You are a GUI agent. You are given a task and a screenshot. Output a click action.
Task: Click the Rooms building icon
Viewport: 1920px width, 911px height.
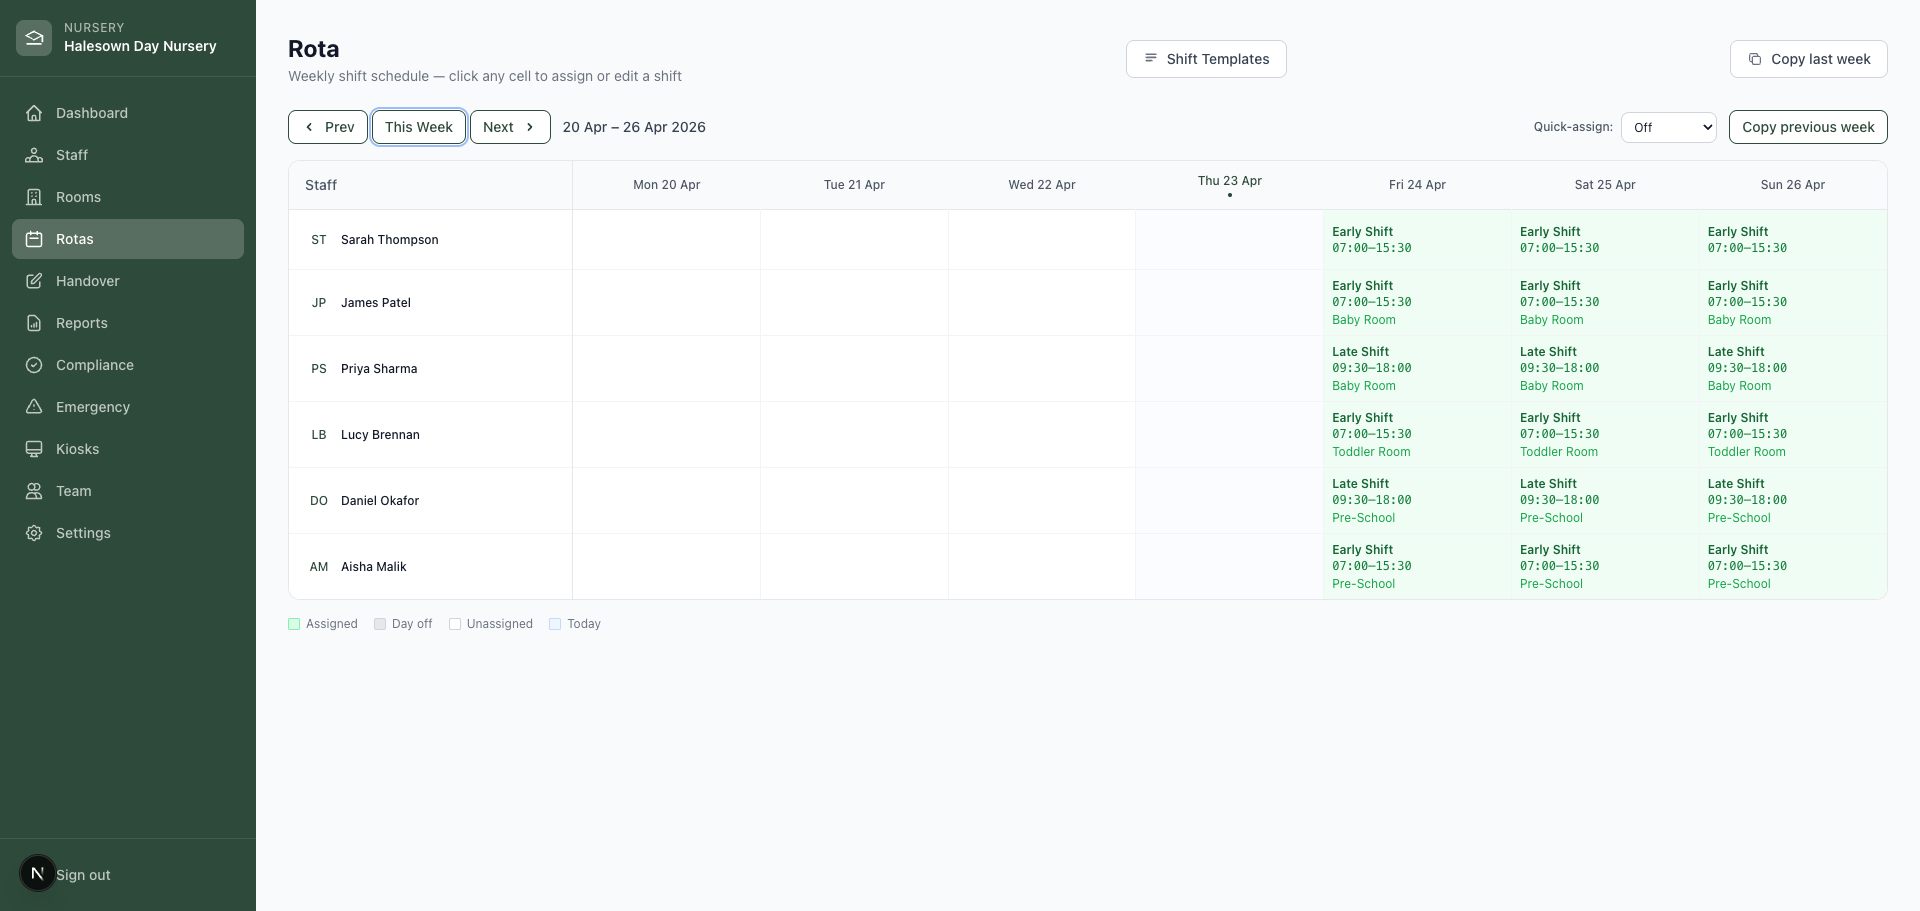pyautogui.click(x=34, y=197)
